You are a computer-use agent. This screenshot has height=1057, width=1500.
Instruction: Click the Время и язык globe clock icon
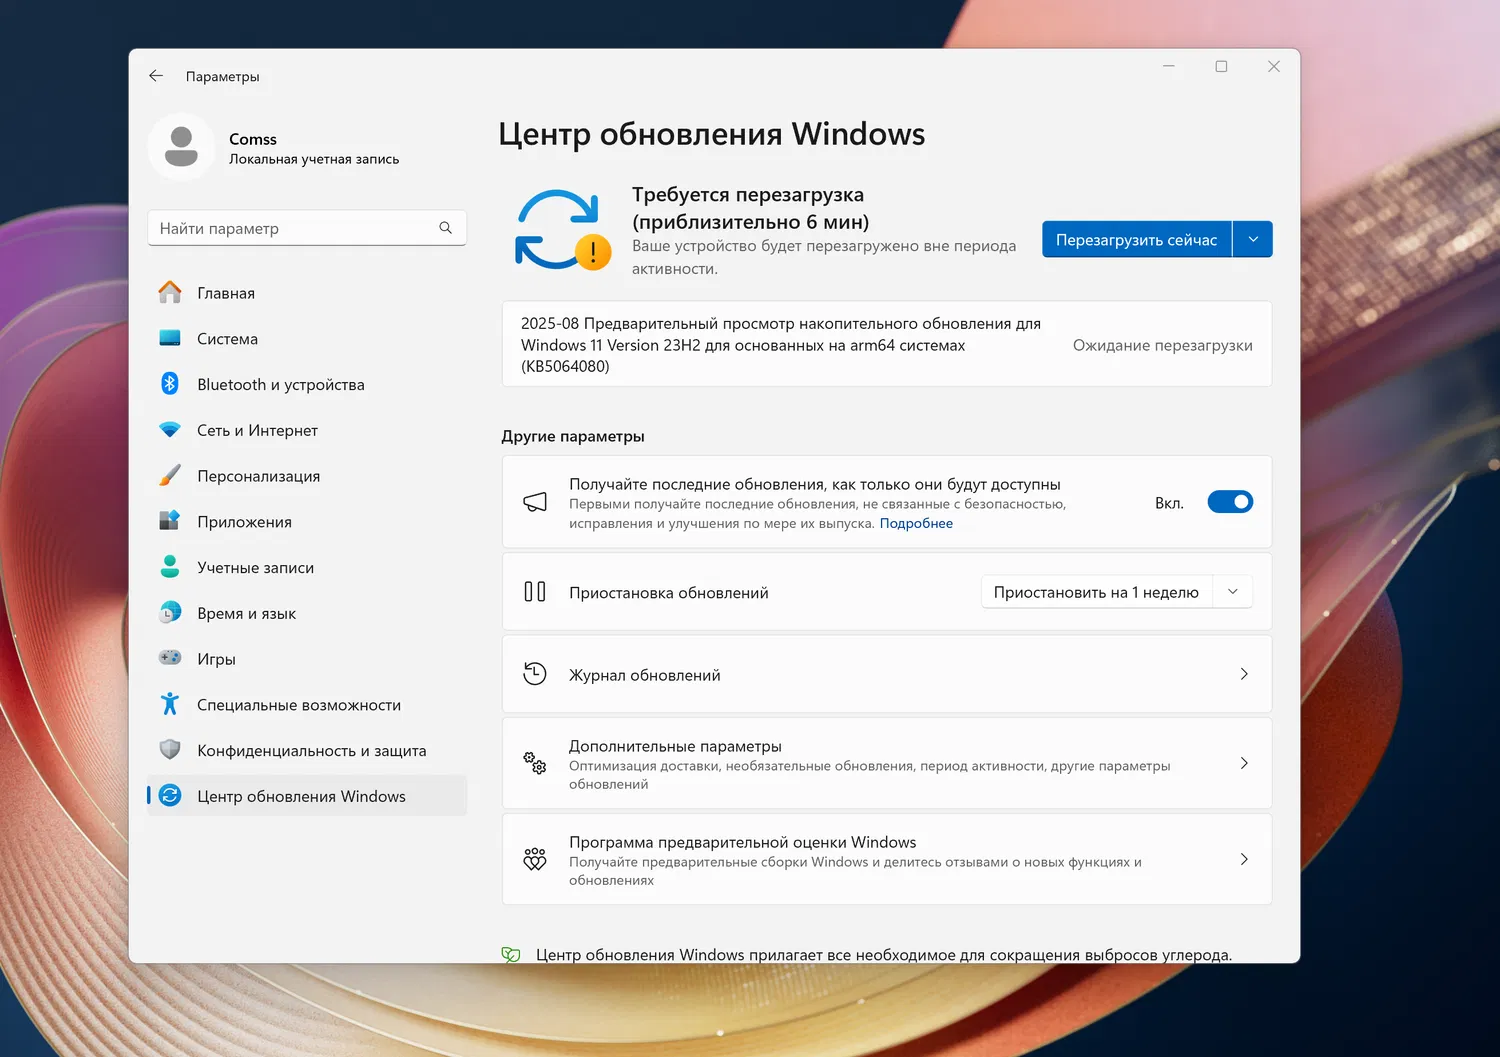coord(170,612)
